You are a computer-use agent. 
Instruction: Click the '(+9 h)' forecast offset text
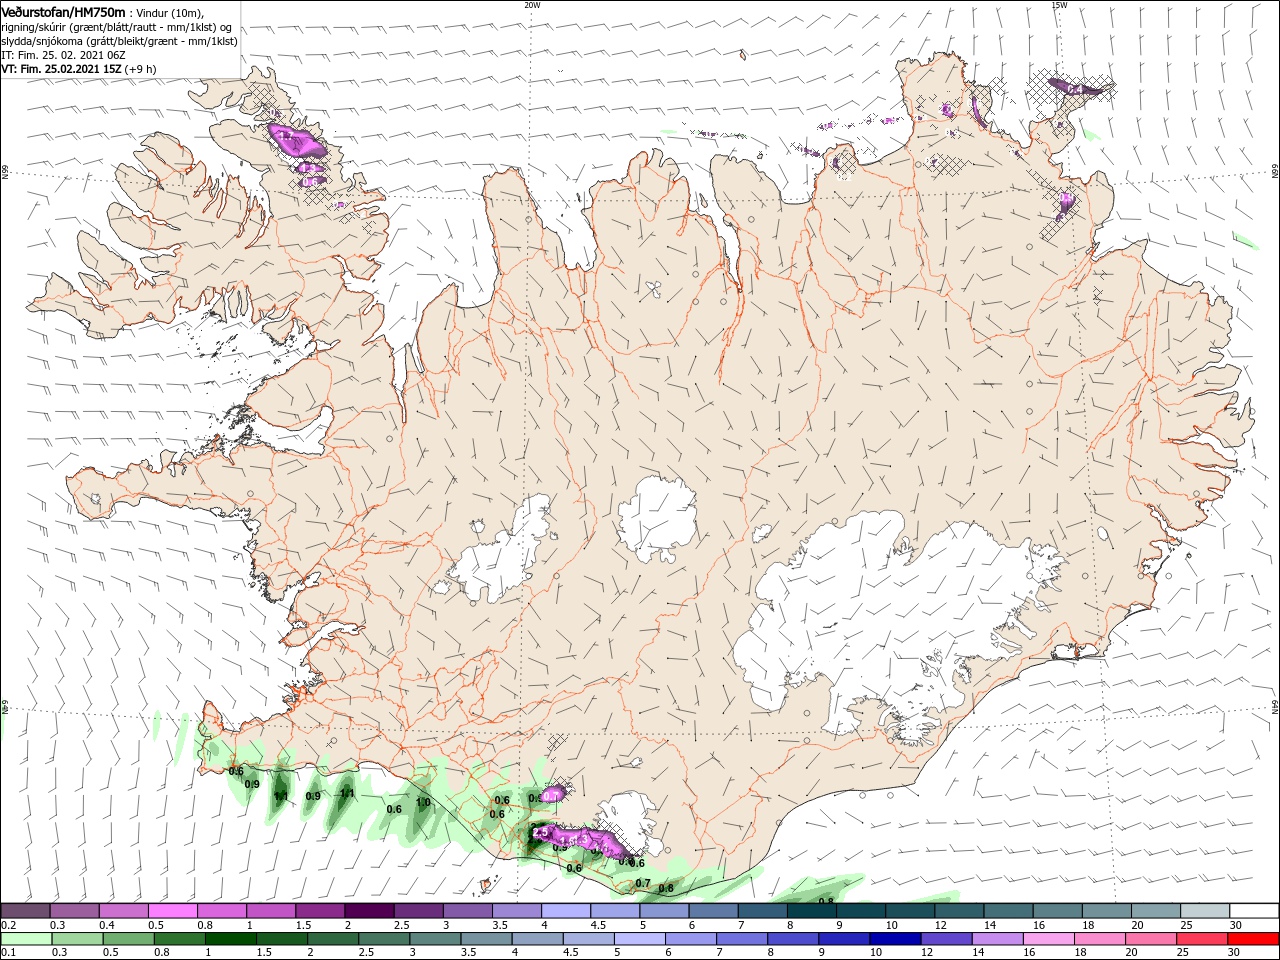pos(141,69)
